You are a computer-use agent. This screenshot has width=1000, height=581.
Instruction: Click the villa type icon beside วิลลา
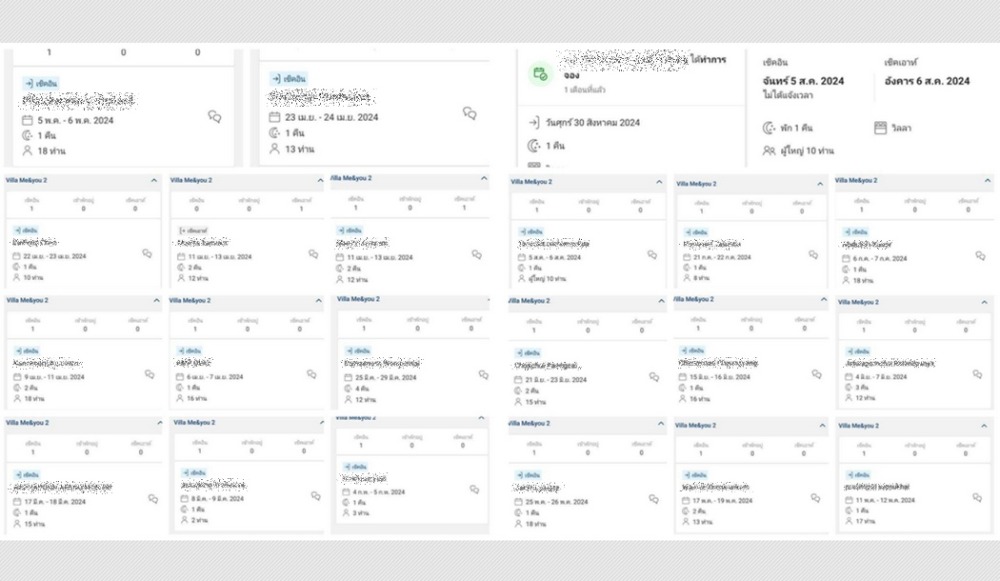point(880,128)
